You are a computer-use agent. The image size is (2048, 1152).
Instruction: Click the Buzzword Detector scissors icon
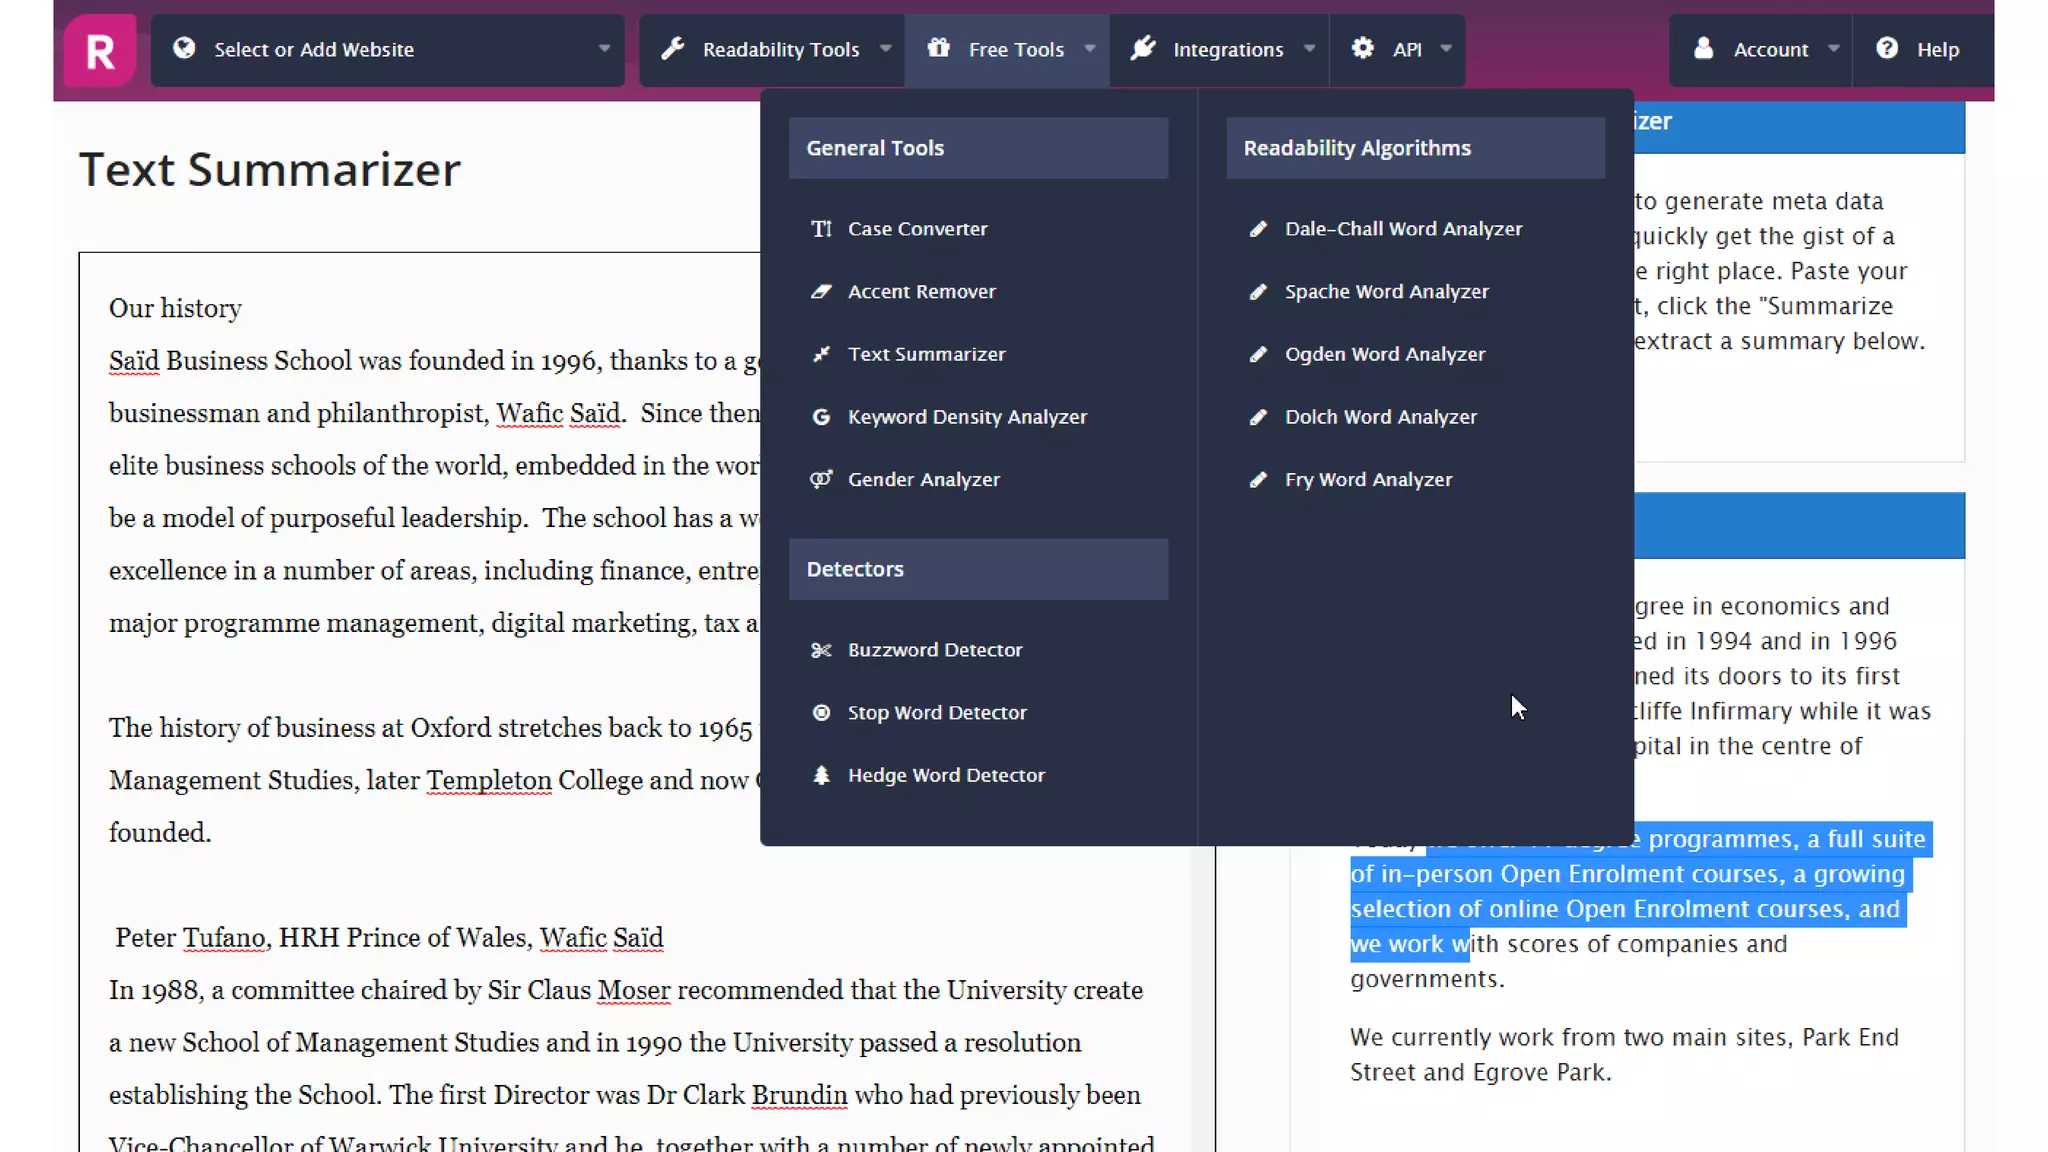click(821, 650)
